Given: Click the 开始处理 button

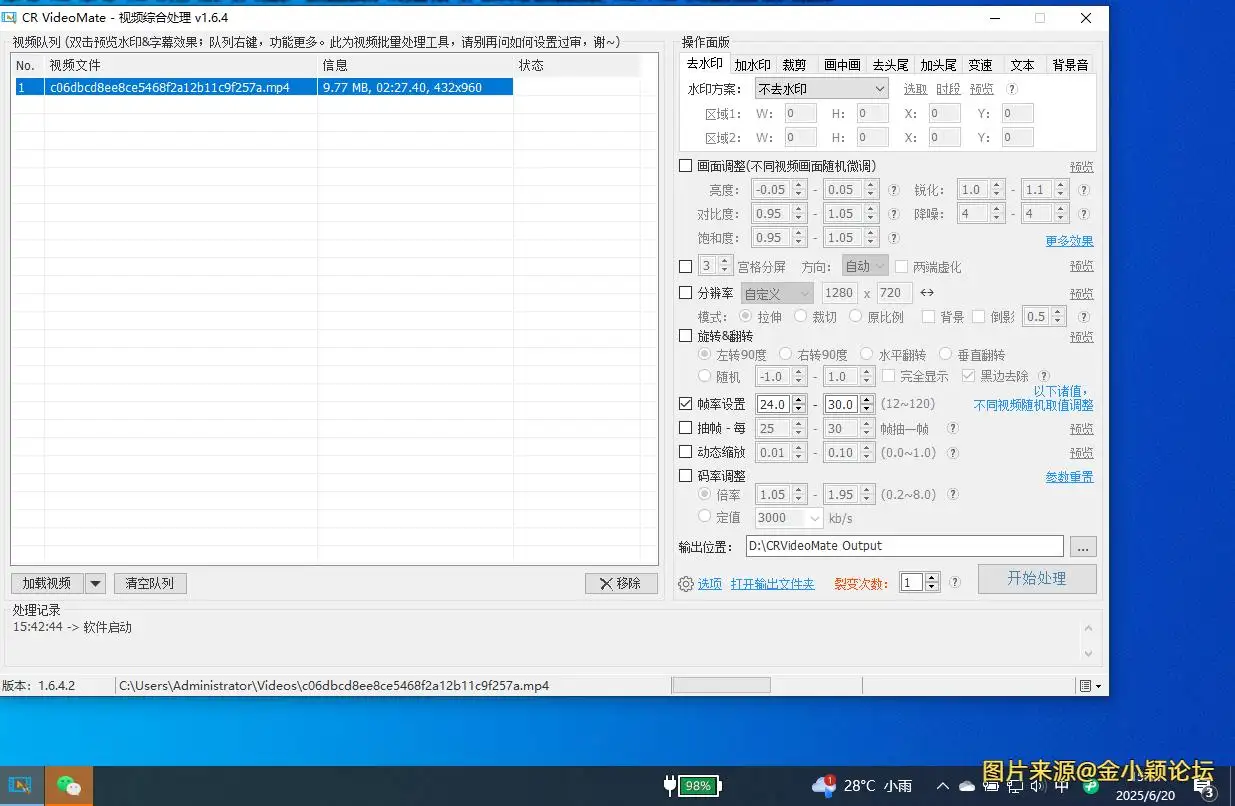Looking at the screenshot, I should [x=1037, y=579].
